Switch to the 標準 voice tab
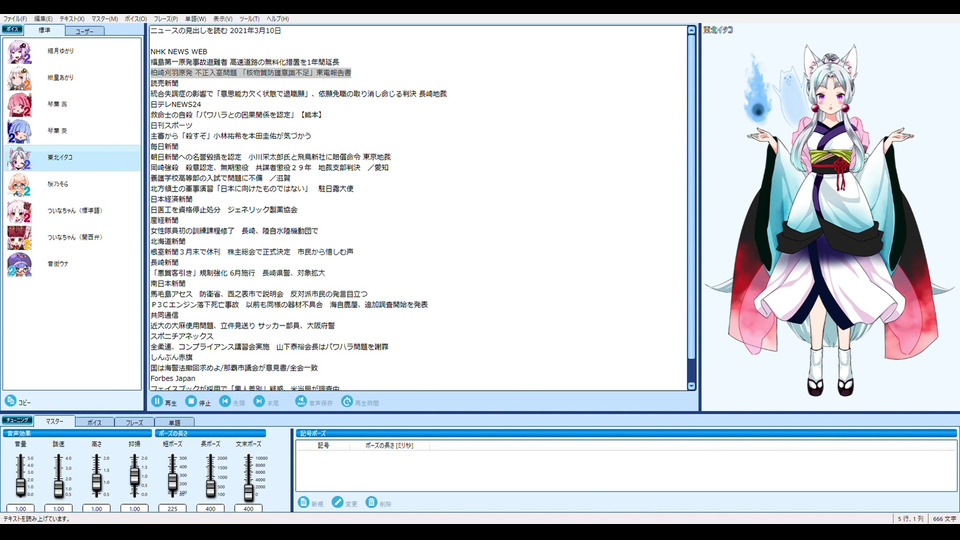The image size is (960, 540). click(x=45, y=30)
